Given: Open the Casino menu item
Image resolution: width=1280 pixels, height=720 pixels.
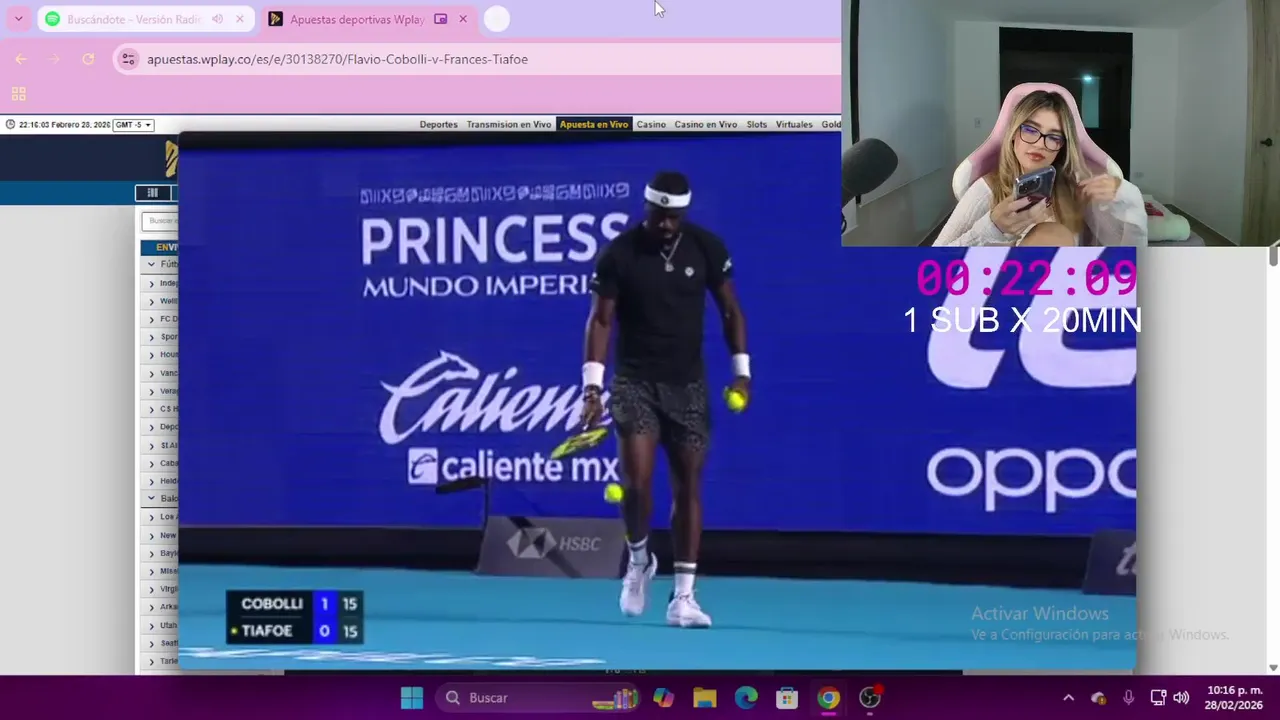Looking at the screenshot, I should (x=651, y=124).
